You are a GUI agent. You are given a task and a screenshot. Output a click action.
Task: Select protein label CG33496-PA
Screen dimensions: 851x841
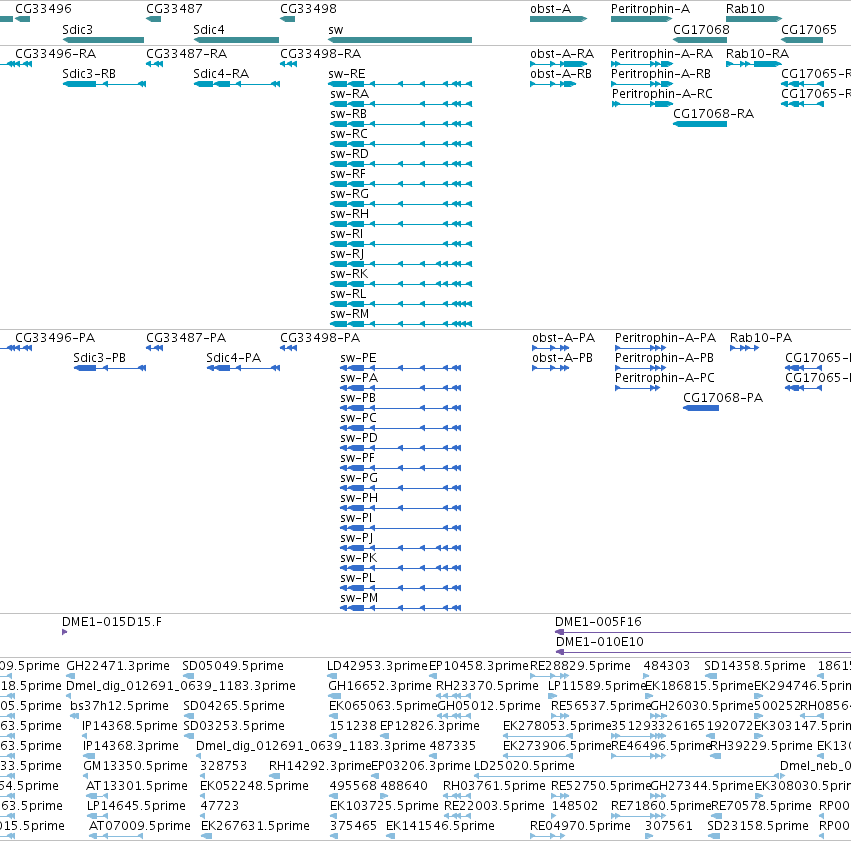click(x=55, y=338)
